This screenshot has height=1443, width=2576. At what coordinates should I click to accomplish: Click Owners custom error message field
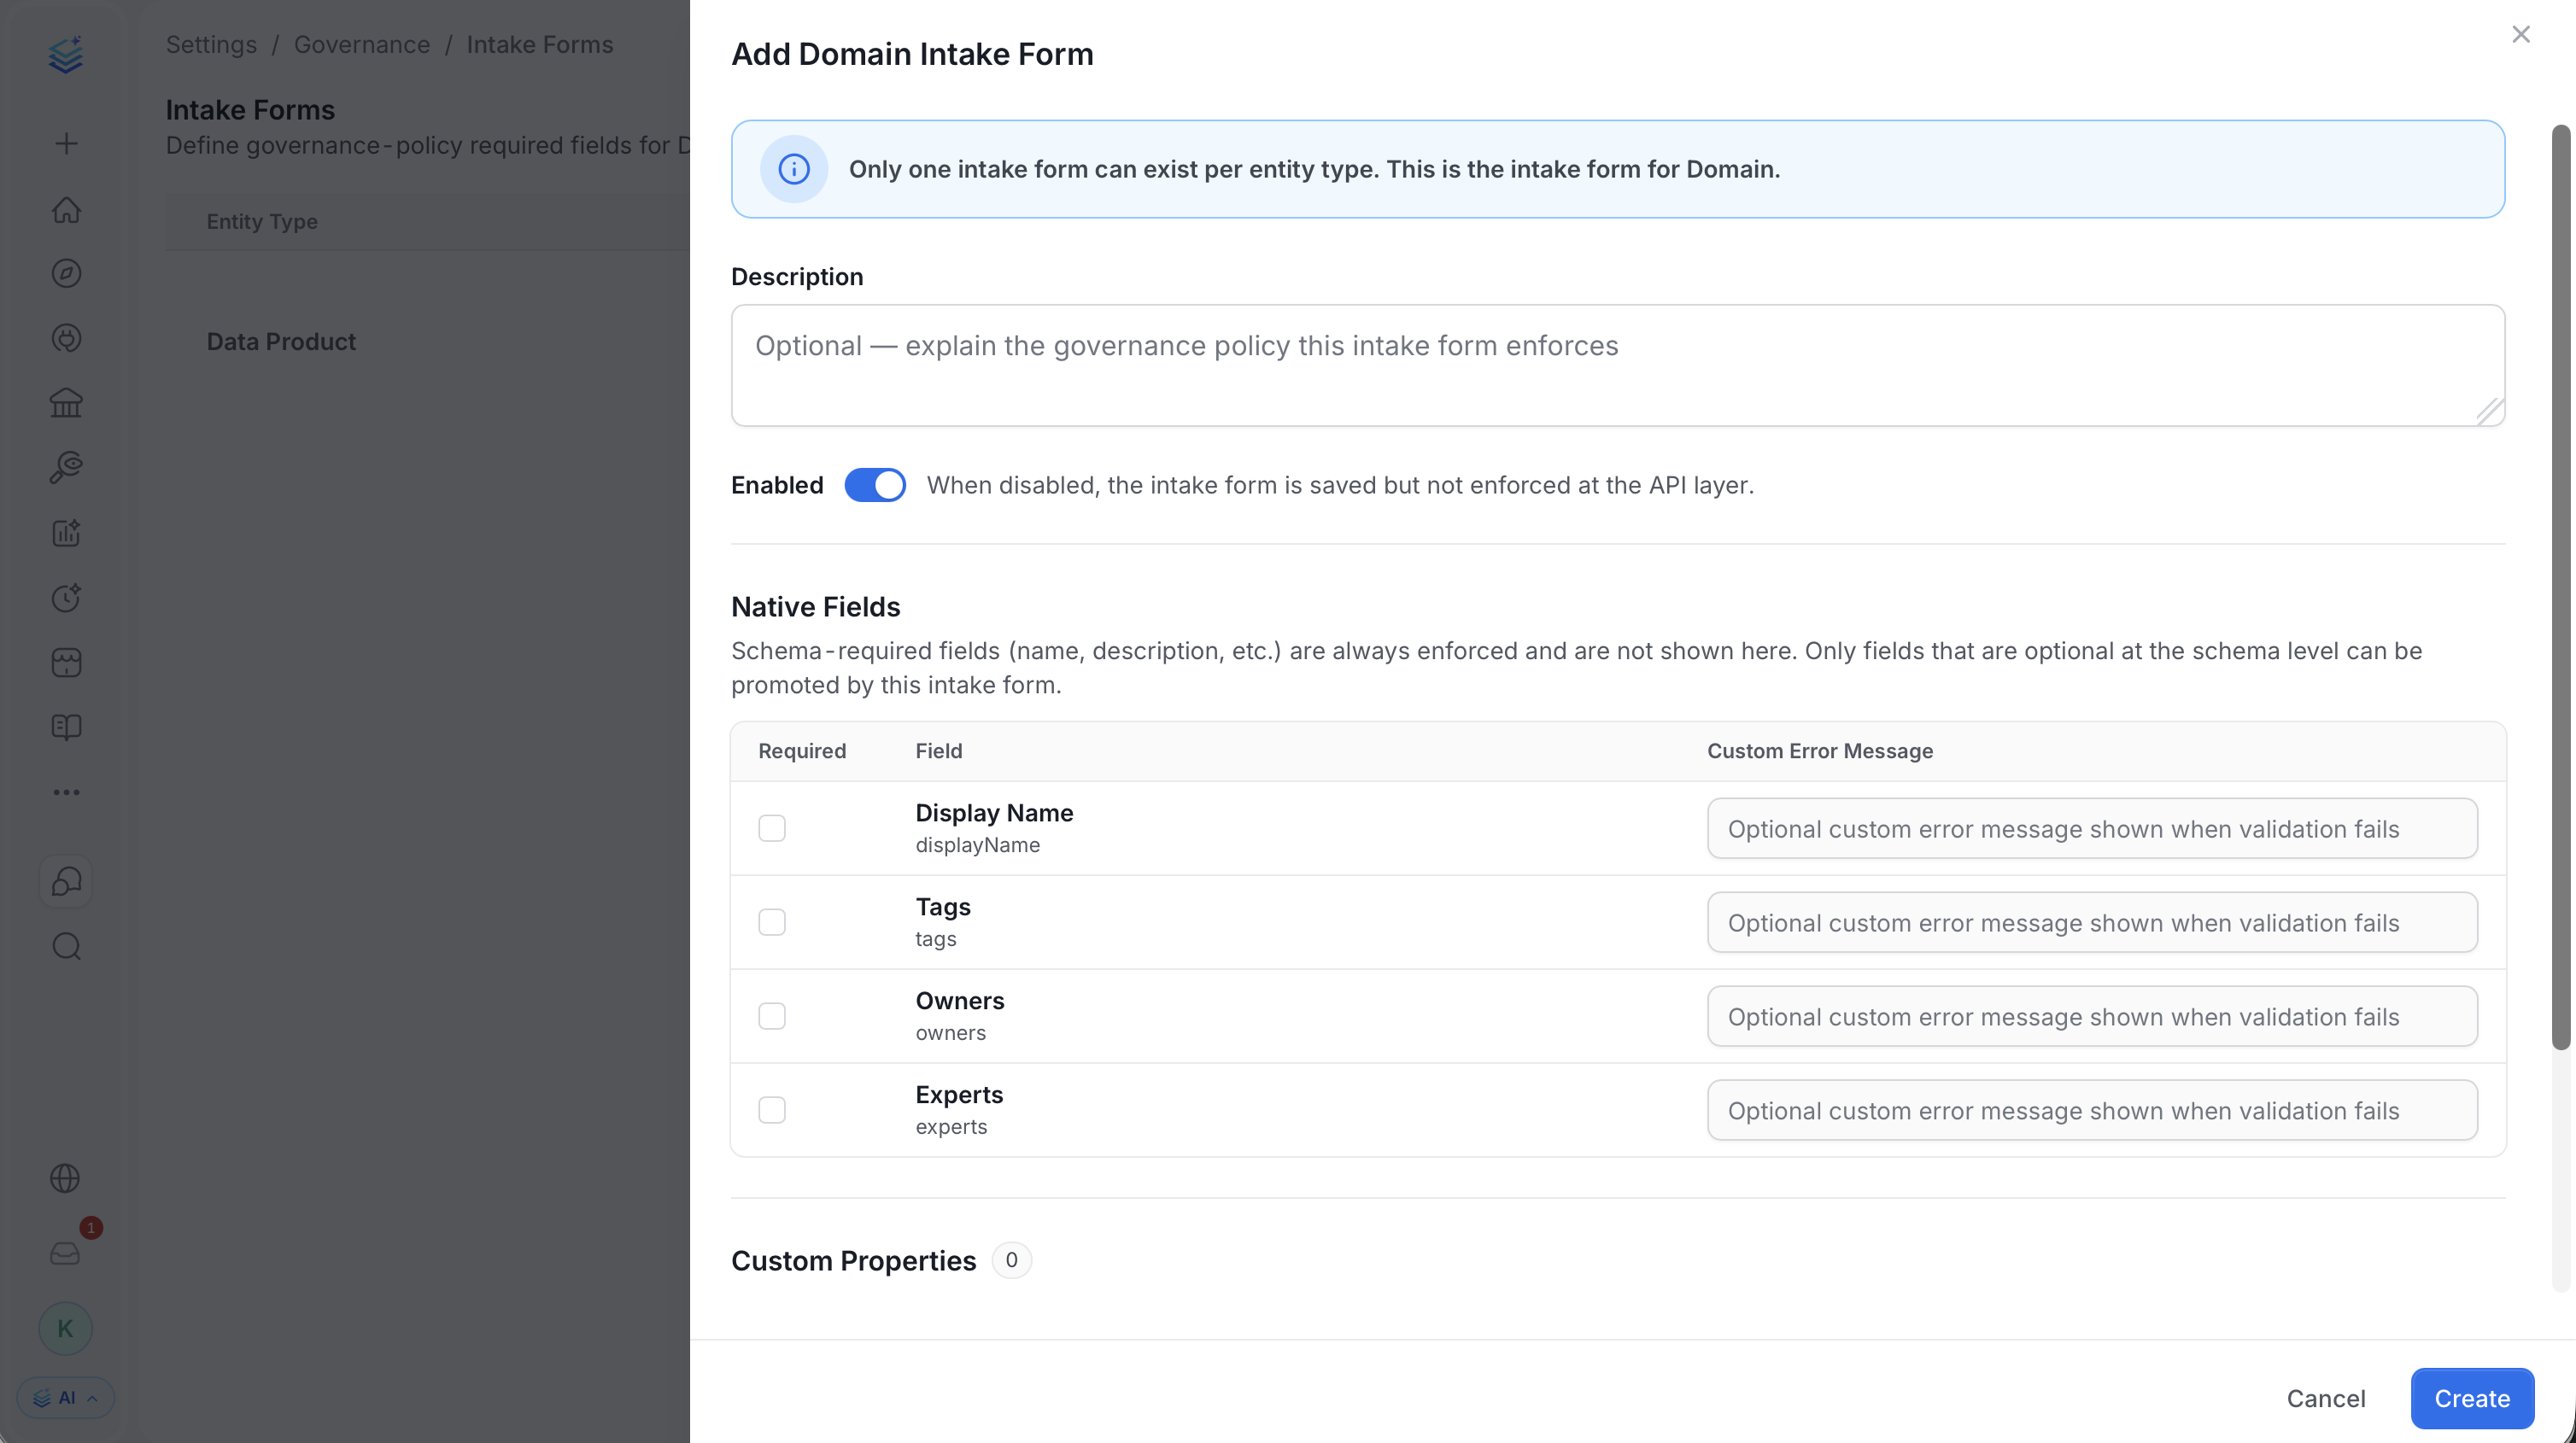(2092, 1016)
